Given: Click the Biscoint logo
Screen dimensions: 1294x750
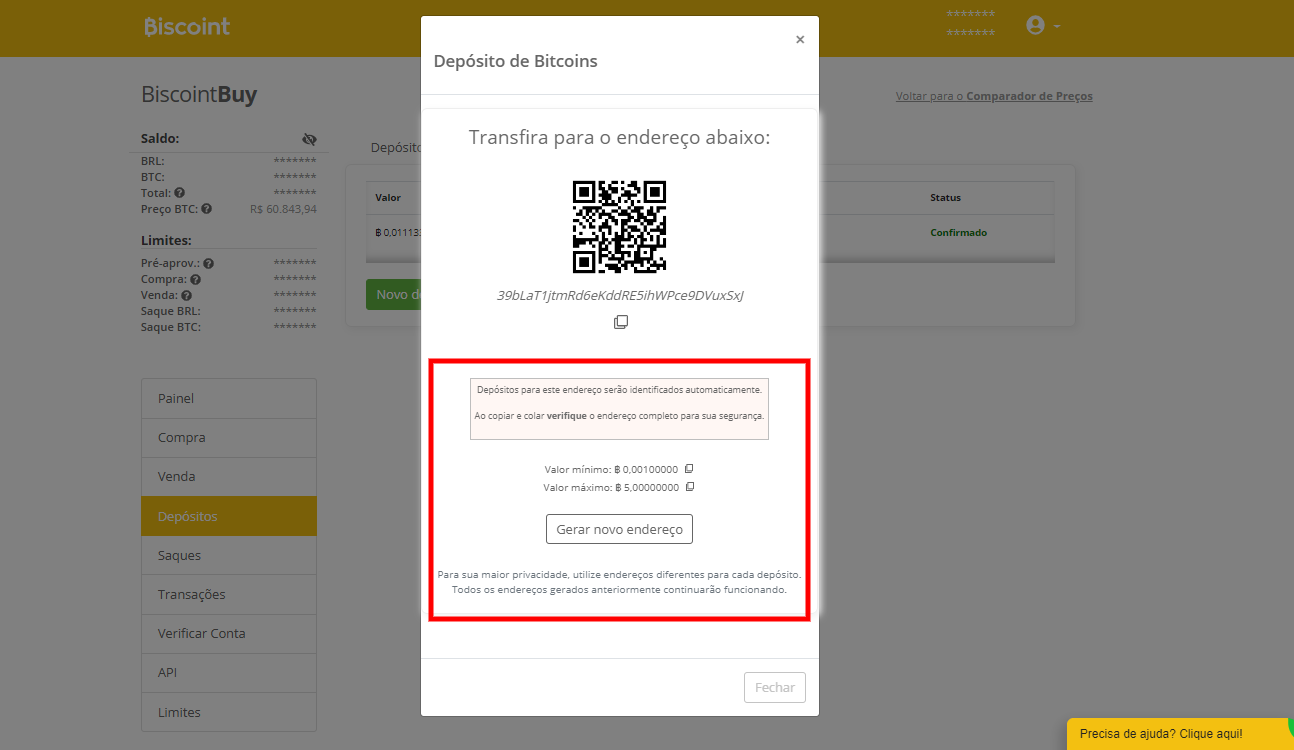Looking at the screenshot, I should pos(187,26).
